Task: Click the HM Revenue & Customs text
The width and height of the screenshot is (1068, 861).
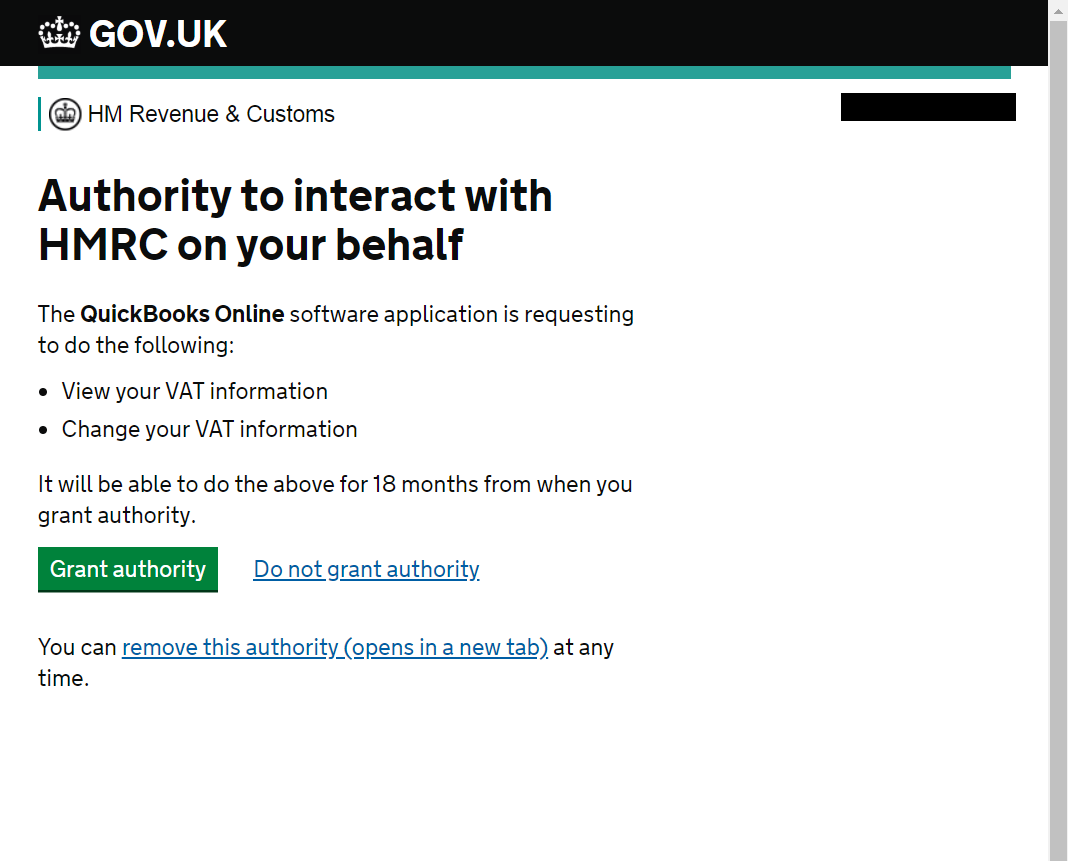Action: (x=211, y=114)
